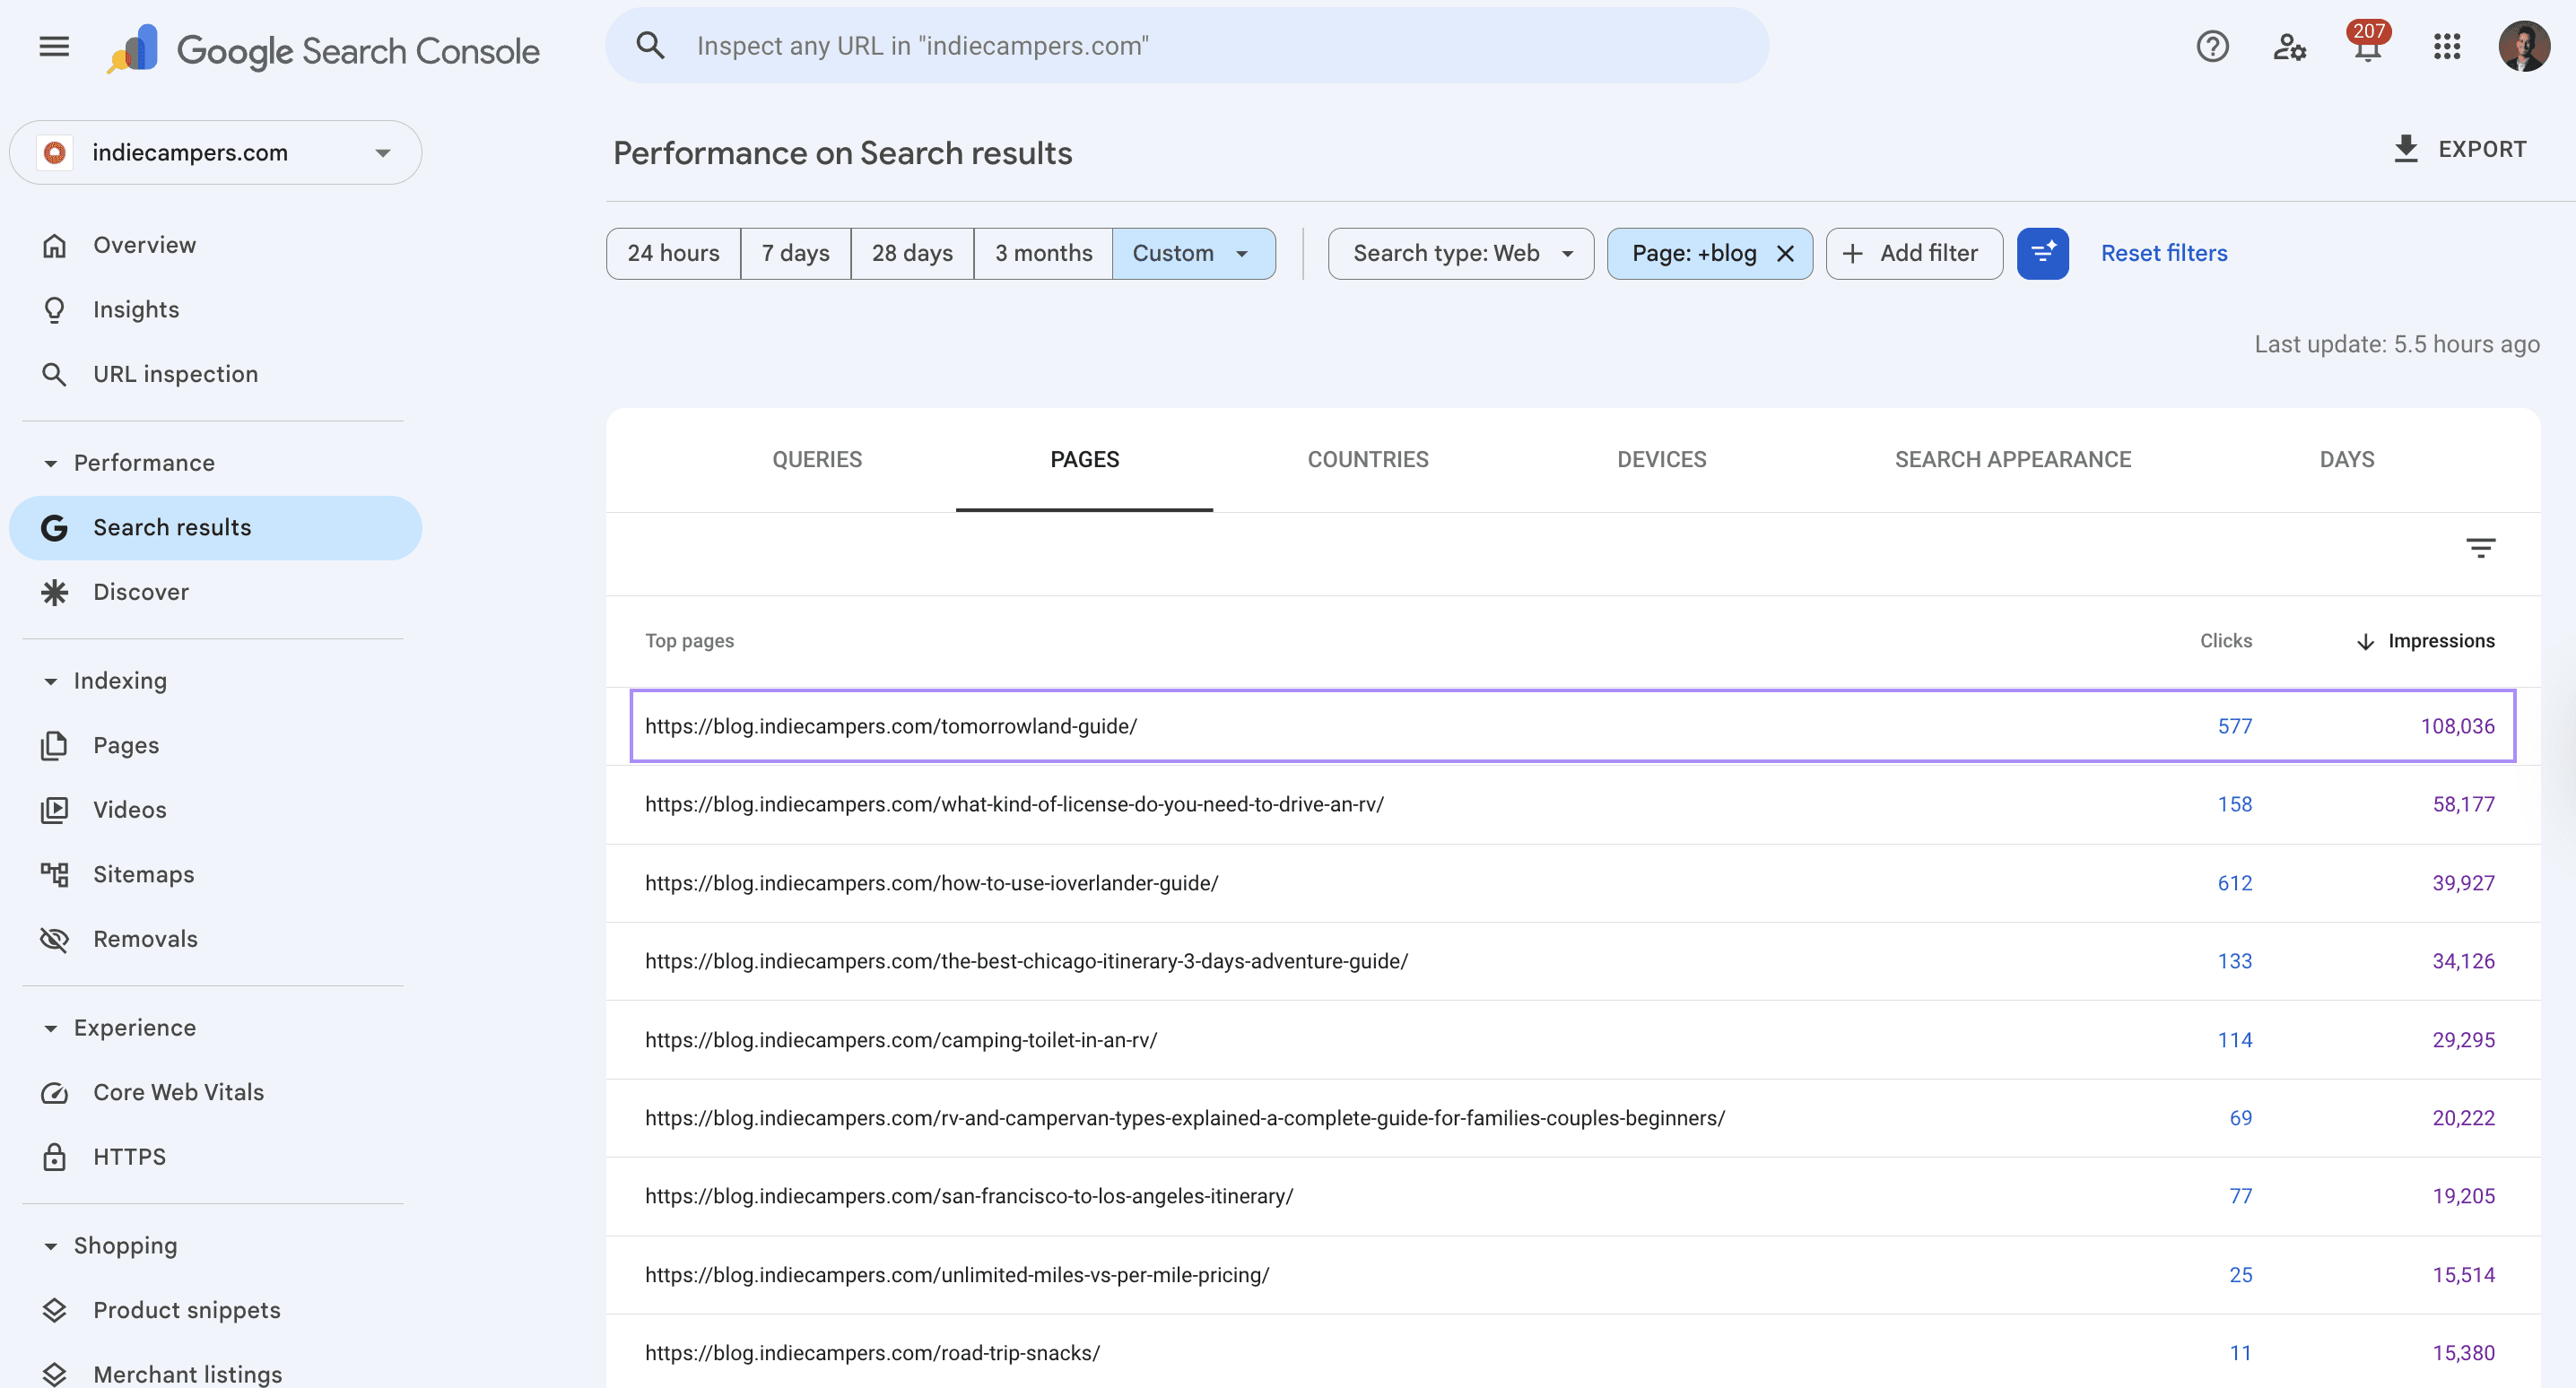Viewport: 2576px width, 1388px height.
Task: Collapse the Indexing section
Action: (x=50, y=681)
